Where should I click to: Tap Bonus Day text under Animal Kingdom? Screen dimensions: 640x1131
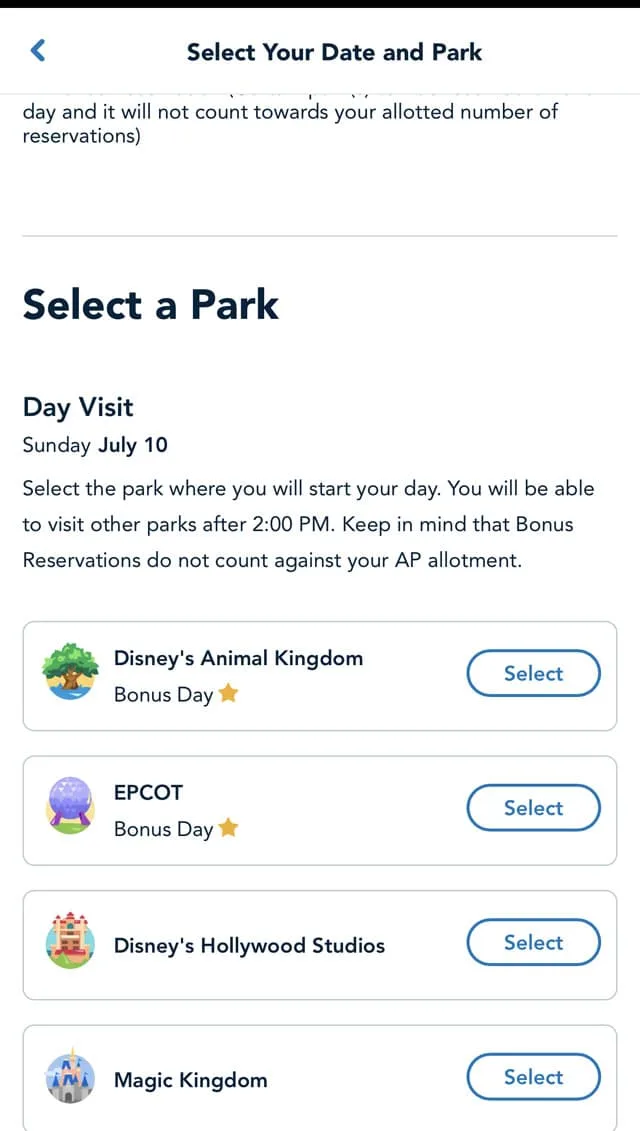click(x=163, y=695)
